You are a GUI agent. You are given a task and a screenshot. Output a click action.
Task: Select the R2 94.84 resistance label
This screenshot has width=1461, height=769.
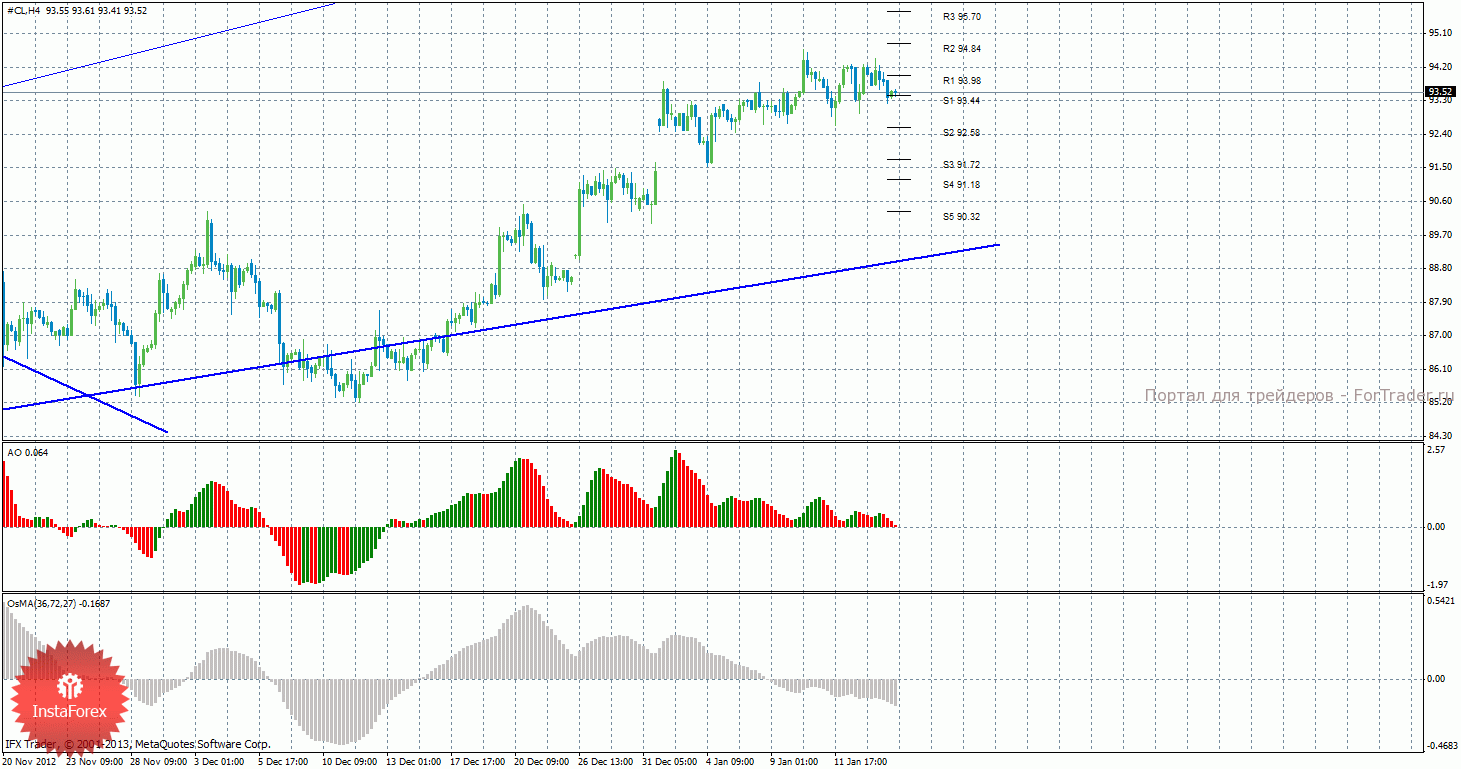961,49
